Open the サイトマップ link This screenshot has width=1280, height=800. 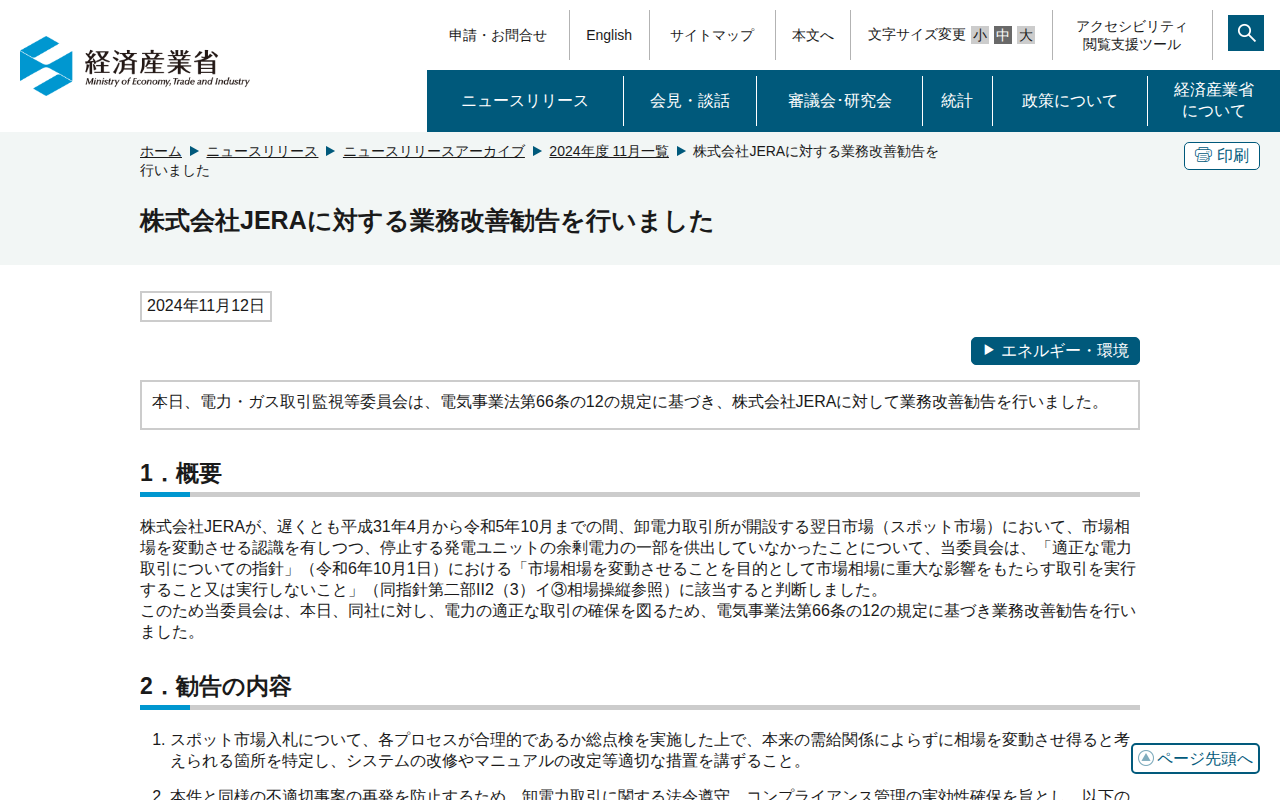coord(712,35)
